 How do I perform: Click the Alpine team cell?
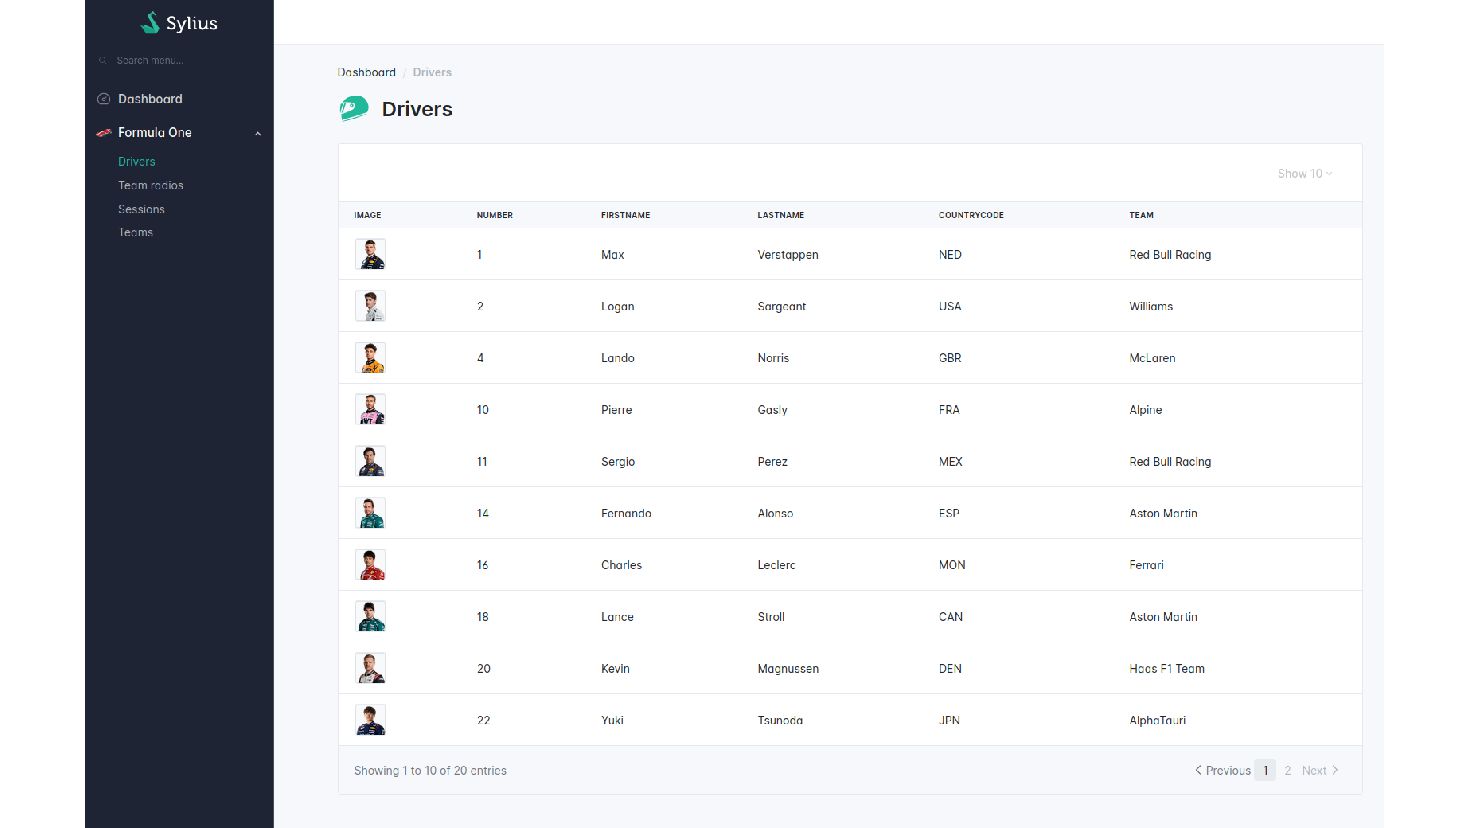point(1146,410)
